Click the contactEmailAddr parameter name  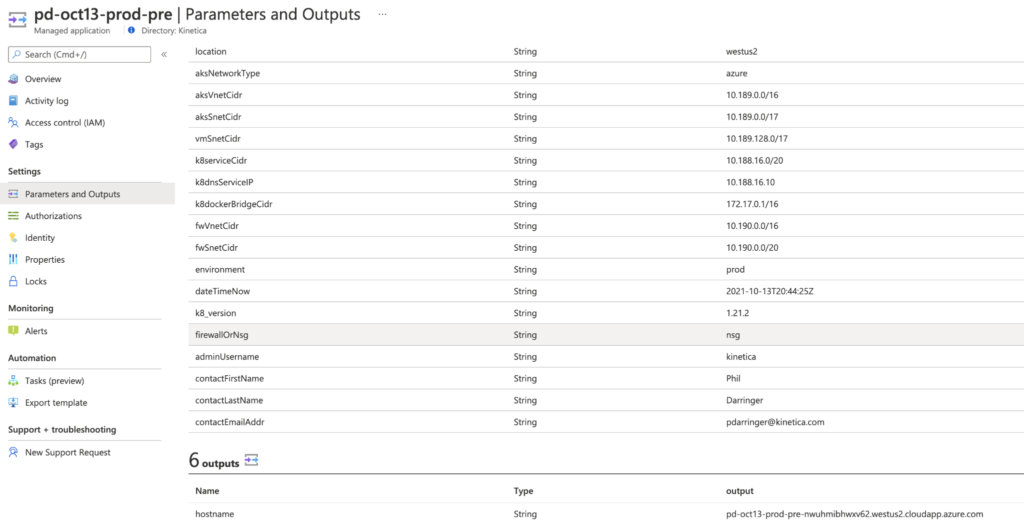[x=230, y=422]
